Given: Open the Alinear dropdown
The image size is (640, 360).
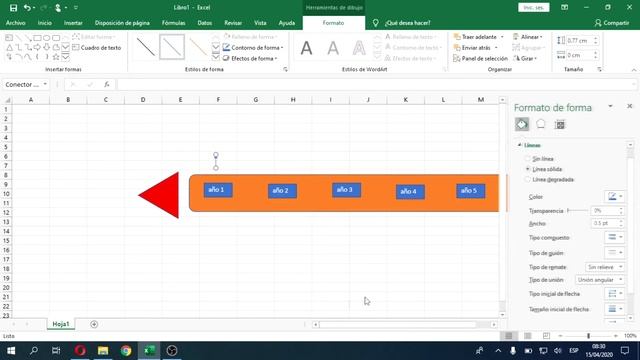Looking at the screenshot, I should point(528,37).
